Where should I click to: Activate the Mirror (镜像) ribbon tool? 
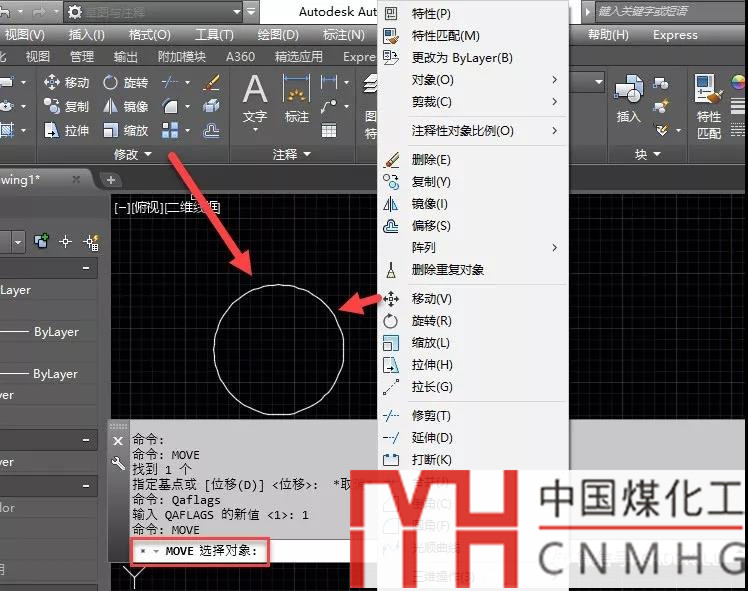(125, 106)
